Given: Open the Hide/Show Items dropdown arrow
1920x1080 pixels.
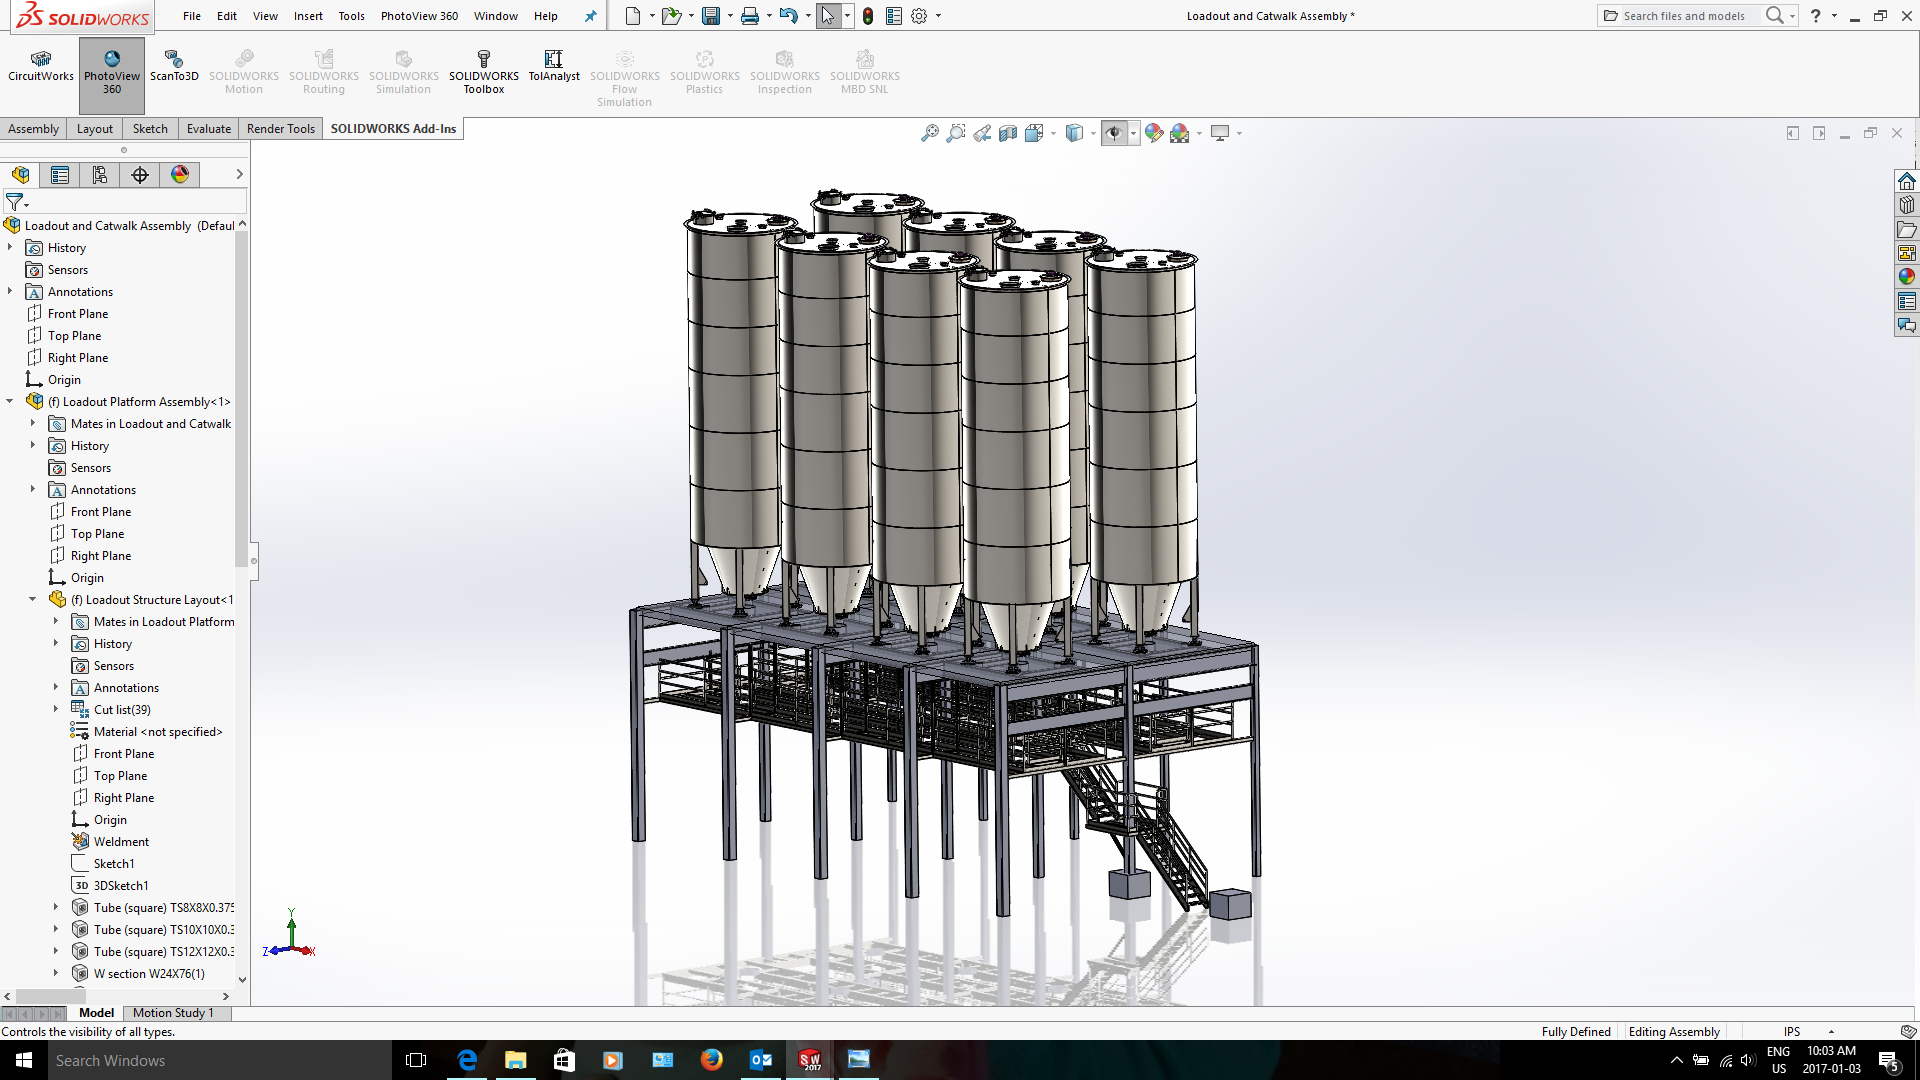Looking at the screenshot, I should pyautogui.click(x=1133, y=133).
